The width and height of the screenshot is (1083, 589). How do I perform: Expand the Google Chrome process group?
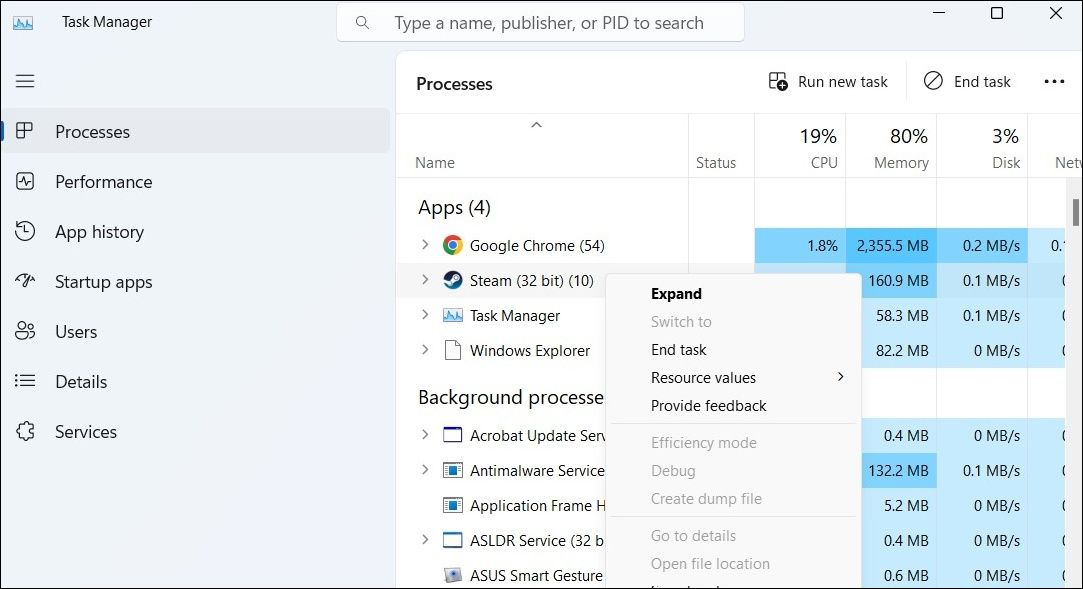click(x=424, y=245)
